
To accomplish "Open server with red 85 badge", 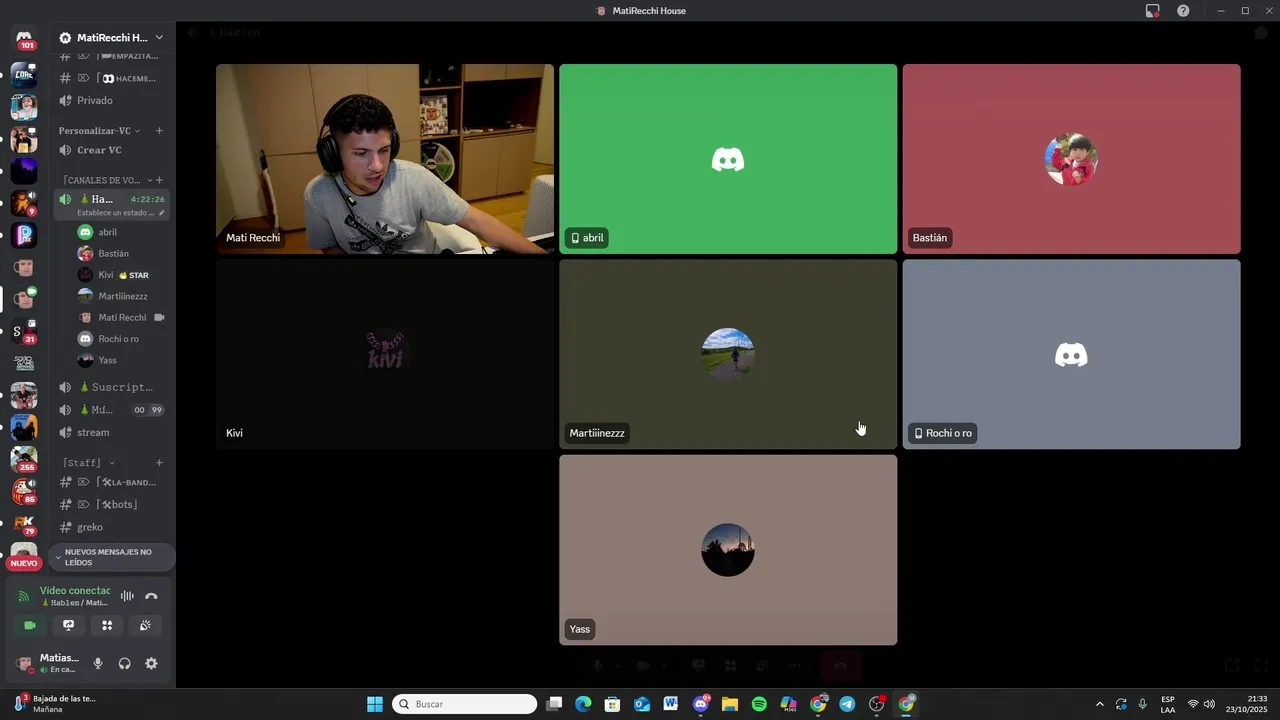I will coord(24,491).
